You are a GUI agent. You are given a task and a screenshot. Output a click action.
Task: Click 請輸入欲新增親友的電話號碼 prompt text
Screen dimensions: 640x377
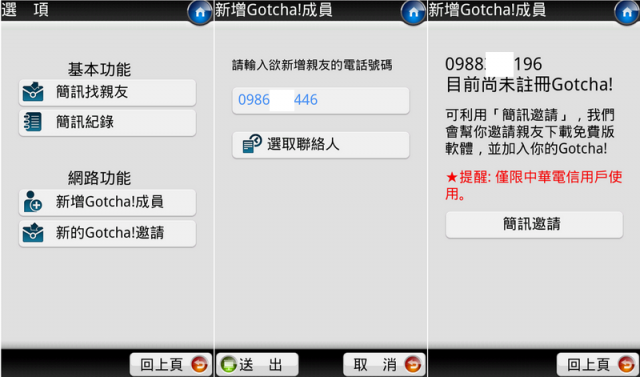pos(312,65)
